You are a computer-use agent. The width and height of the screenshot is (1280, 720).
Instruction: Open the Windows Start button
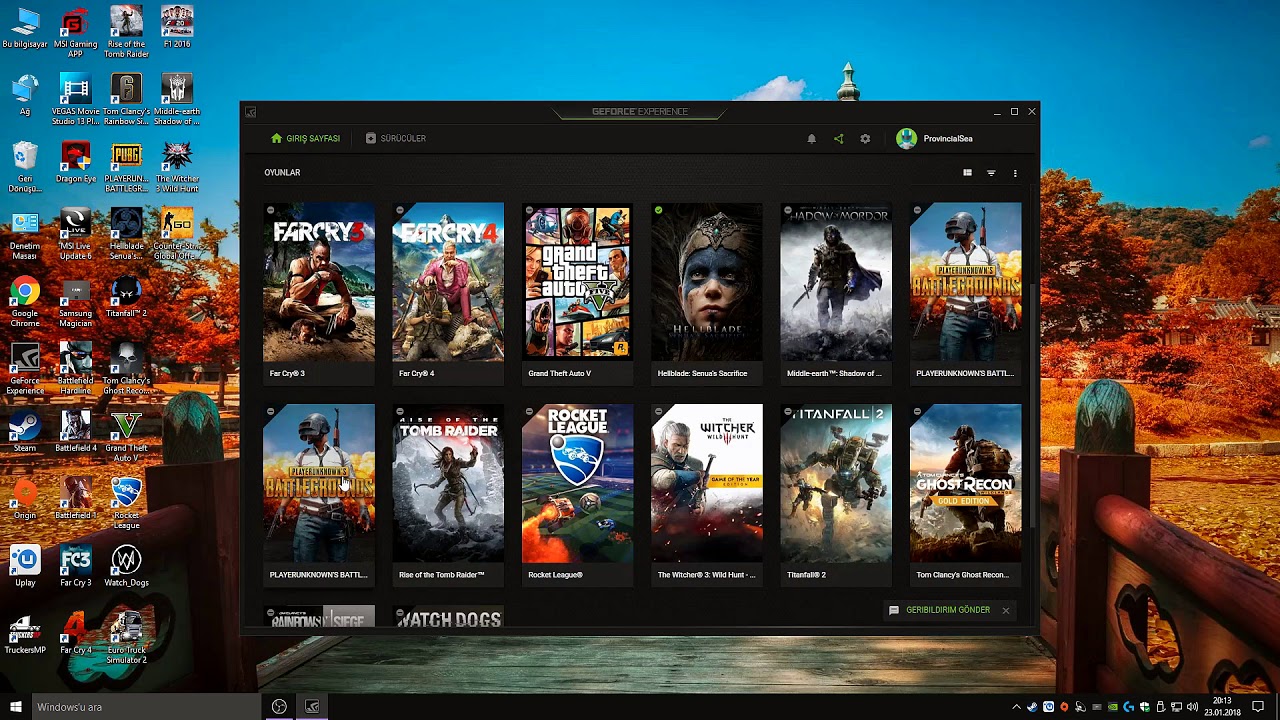click(14, 707)
